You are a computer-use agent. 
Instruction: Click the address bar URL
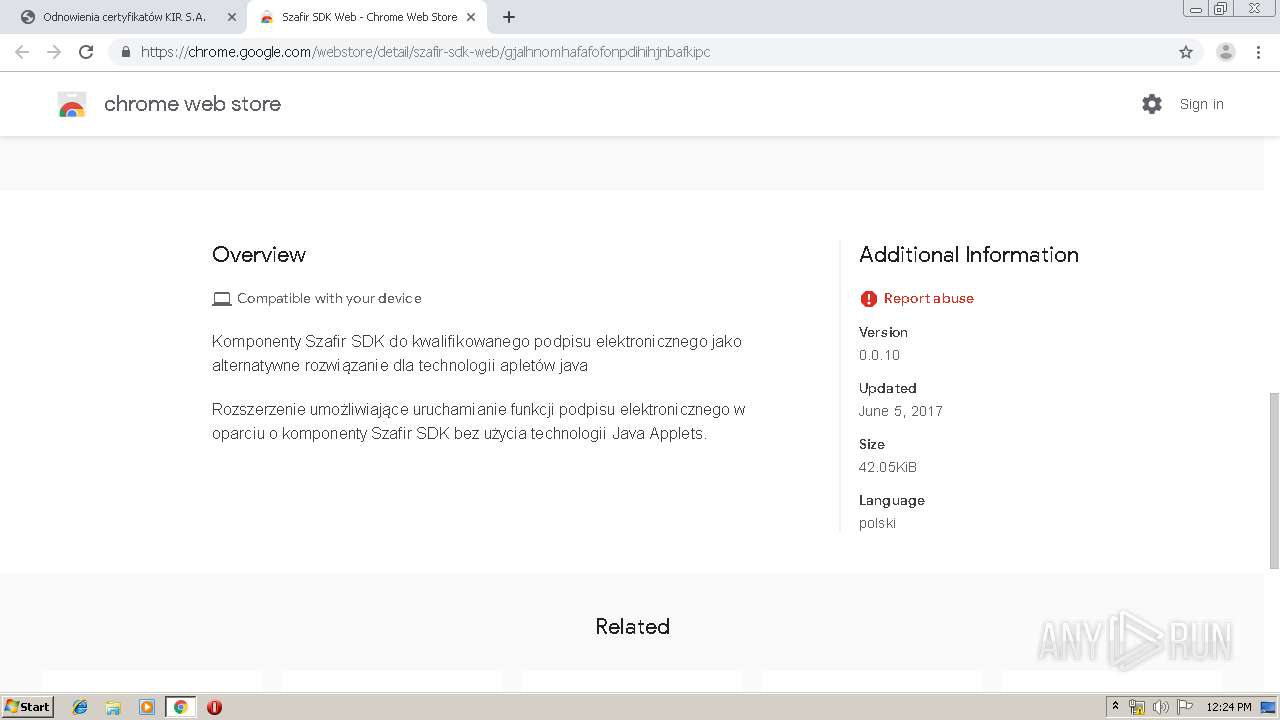(x=425, y=52)
